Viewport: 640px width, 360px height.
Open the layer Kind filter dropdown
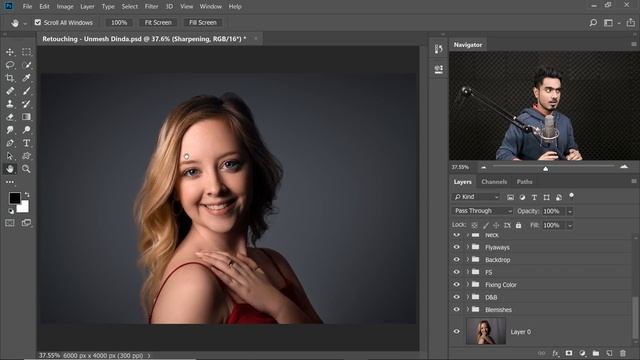click(476, 197)
